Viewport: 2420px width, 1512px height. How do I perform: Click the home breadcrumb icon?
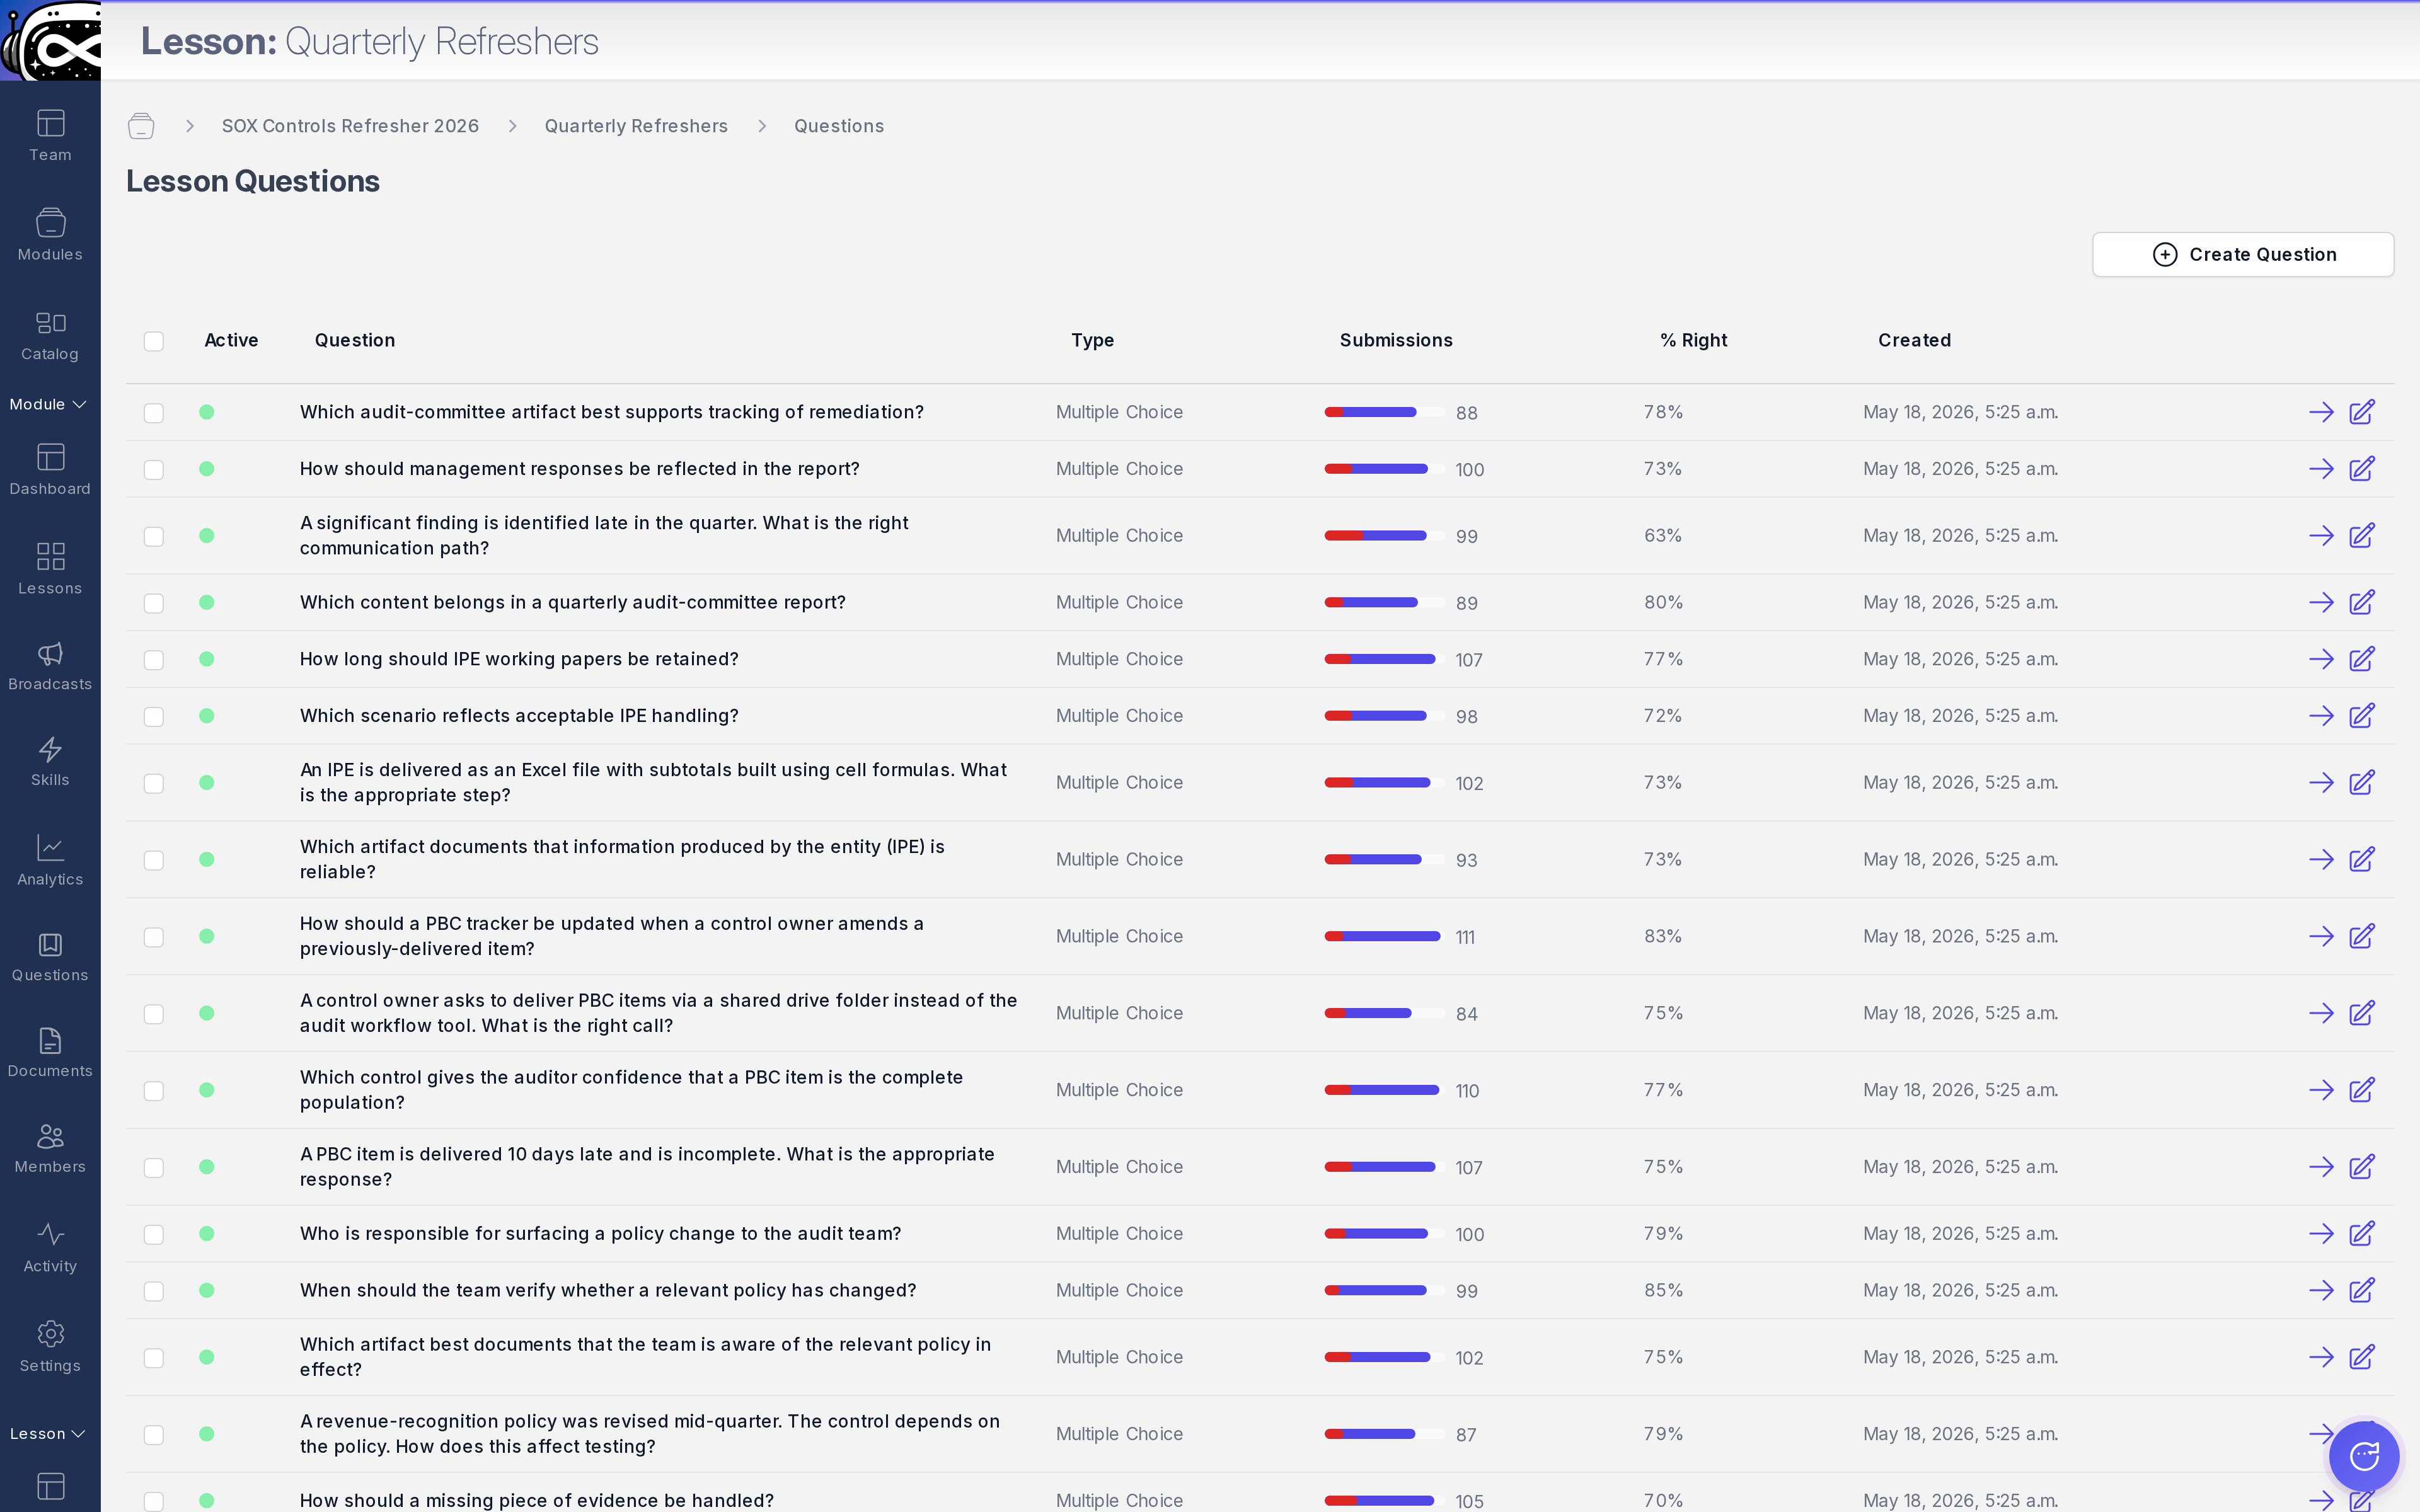[141, 126]
